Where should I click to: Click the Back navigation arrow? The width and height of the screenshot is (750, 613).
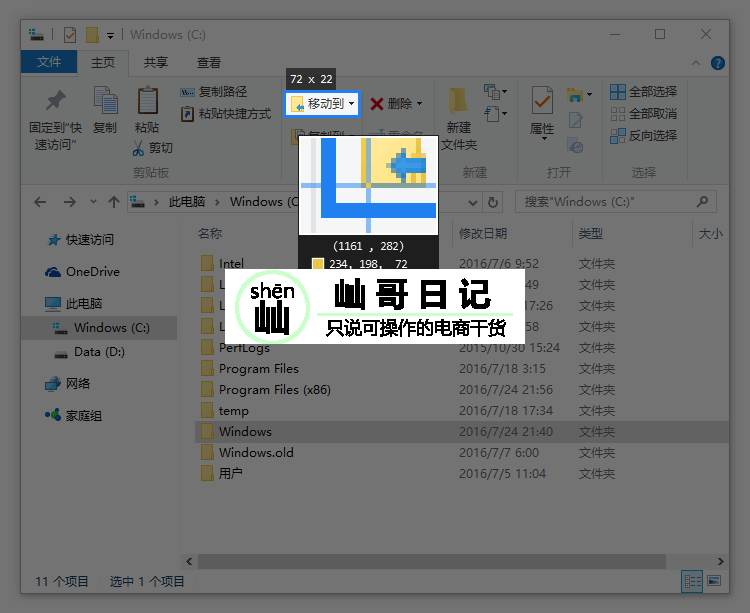(40, 202)
